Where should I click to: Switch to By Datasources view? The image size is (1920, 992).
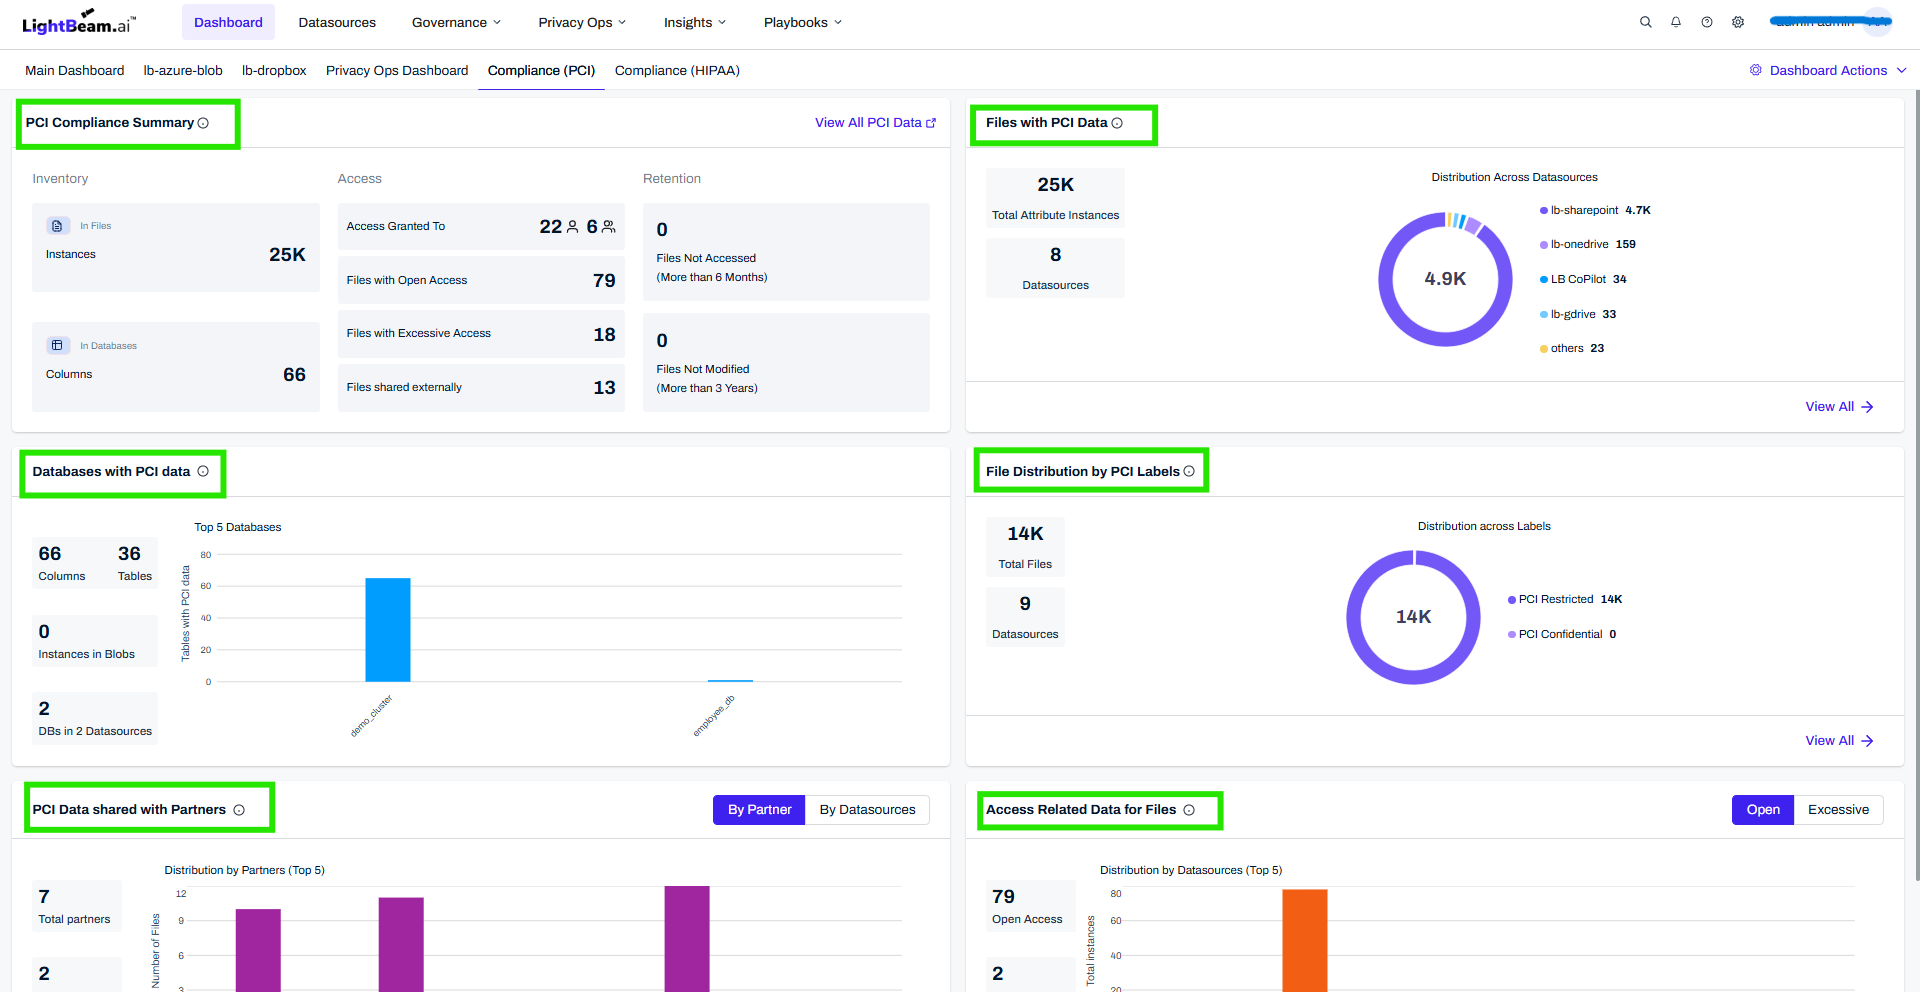(x=867, y=810)
